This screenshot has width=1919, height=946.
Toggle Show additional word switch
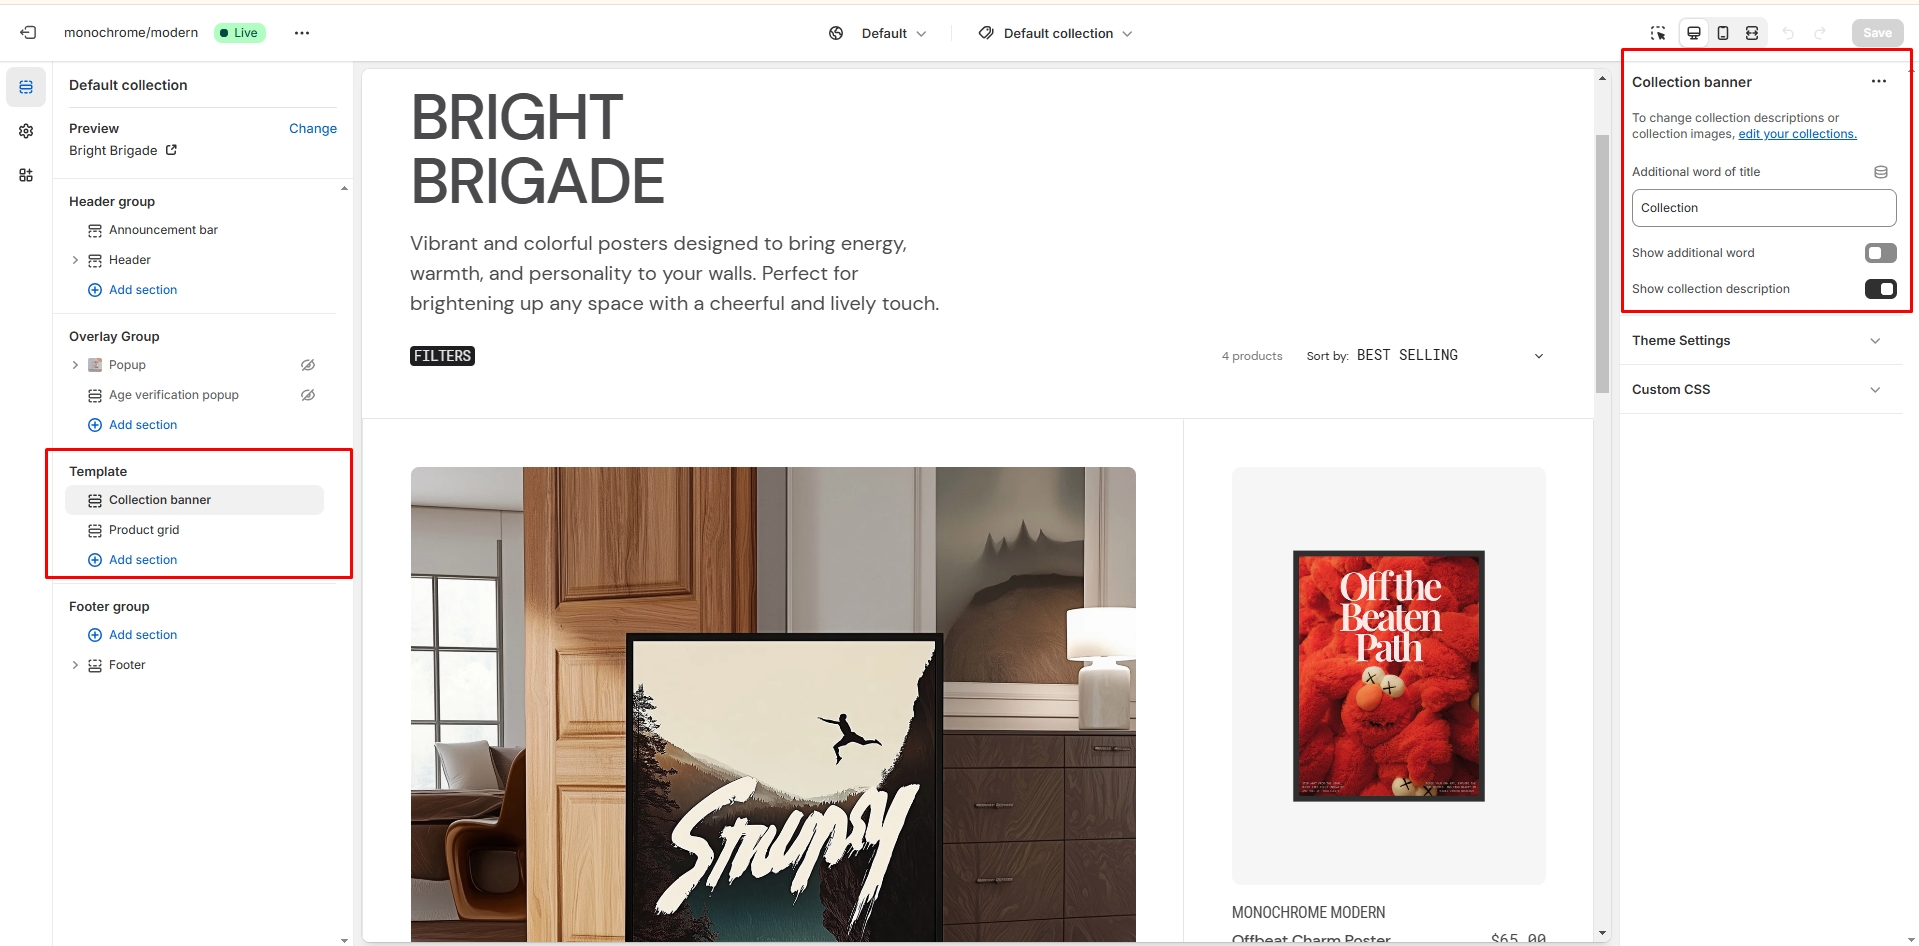pyautogui.click(x=1880, y=253)
